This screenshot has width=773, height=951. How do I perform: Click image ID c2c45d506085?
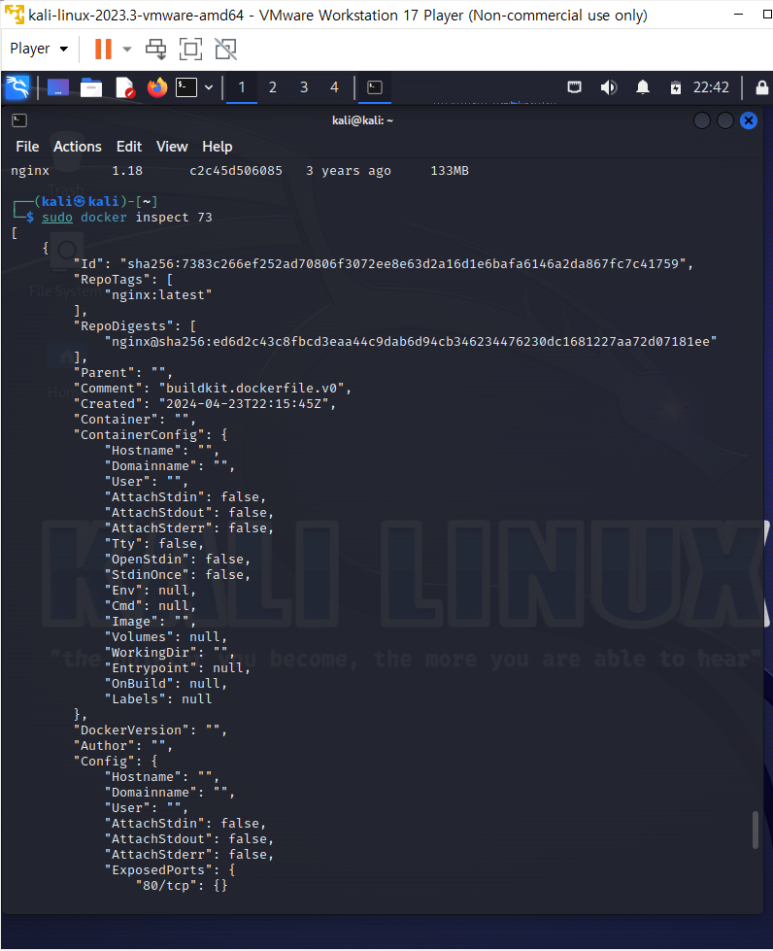236,171
